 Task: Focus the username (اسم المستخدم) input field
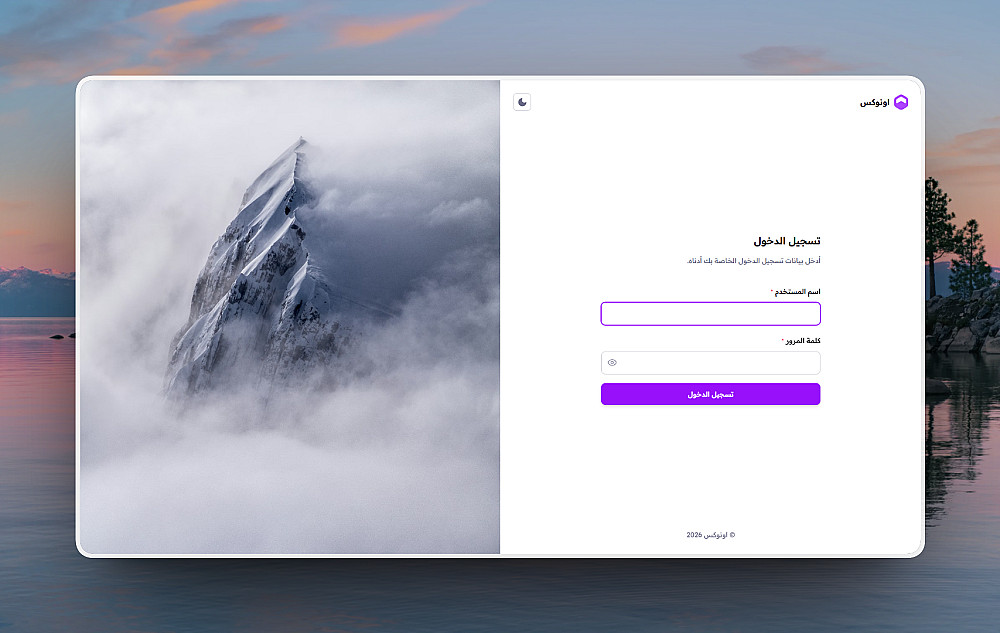[710, 314]
